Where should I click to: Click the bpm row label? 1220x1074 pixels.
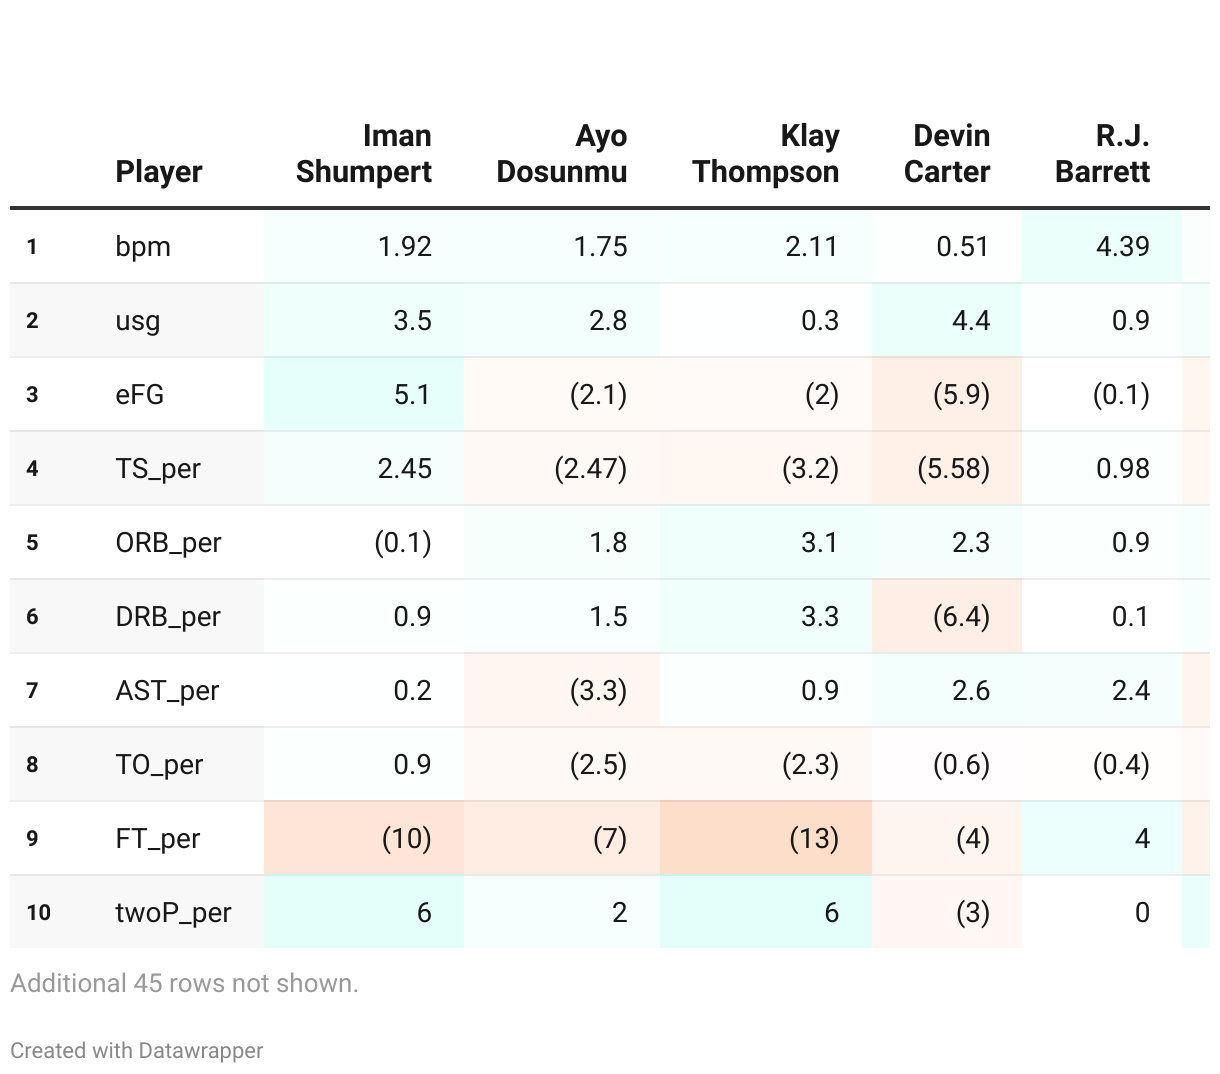click(143, 246)
